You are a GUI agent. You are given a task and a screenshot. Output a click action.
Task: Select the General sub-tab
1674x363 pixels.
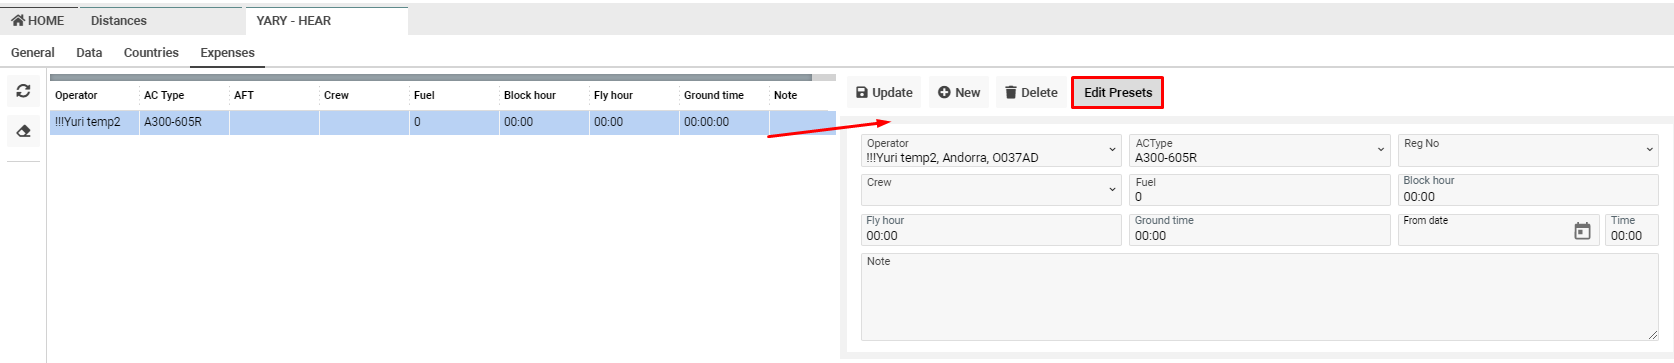(x=33, y=52)
